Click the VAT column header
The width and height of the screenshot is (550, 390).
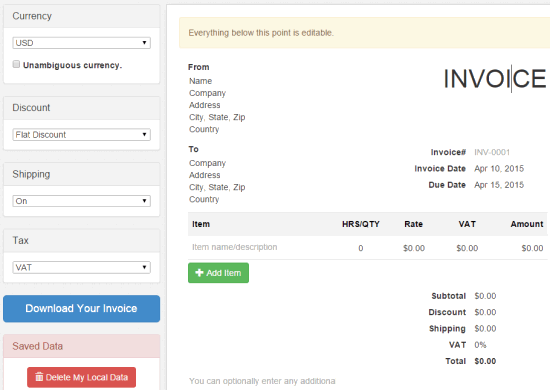click(467, 224)
